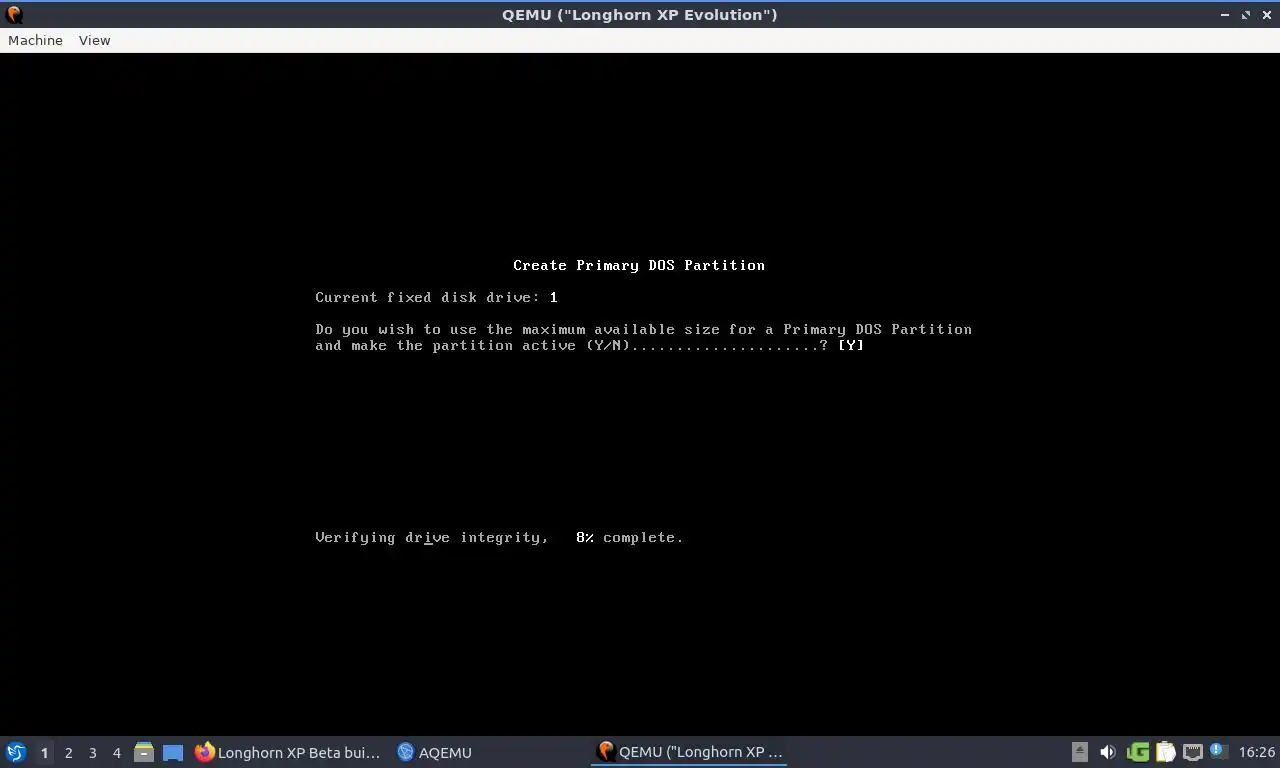Open the View menu
Image resolution: width=1280 pixels, height=768 pixels.
(x=94, y=40)
